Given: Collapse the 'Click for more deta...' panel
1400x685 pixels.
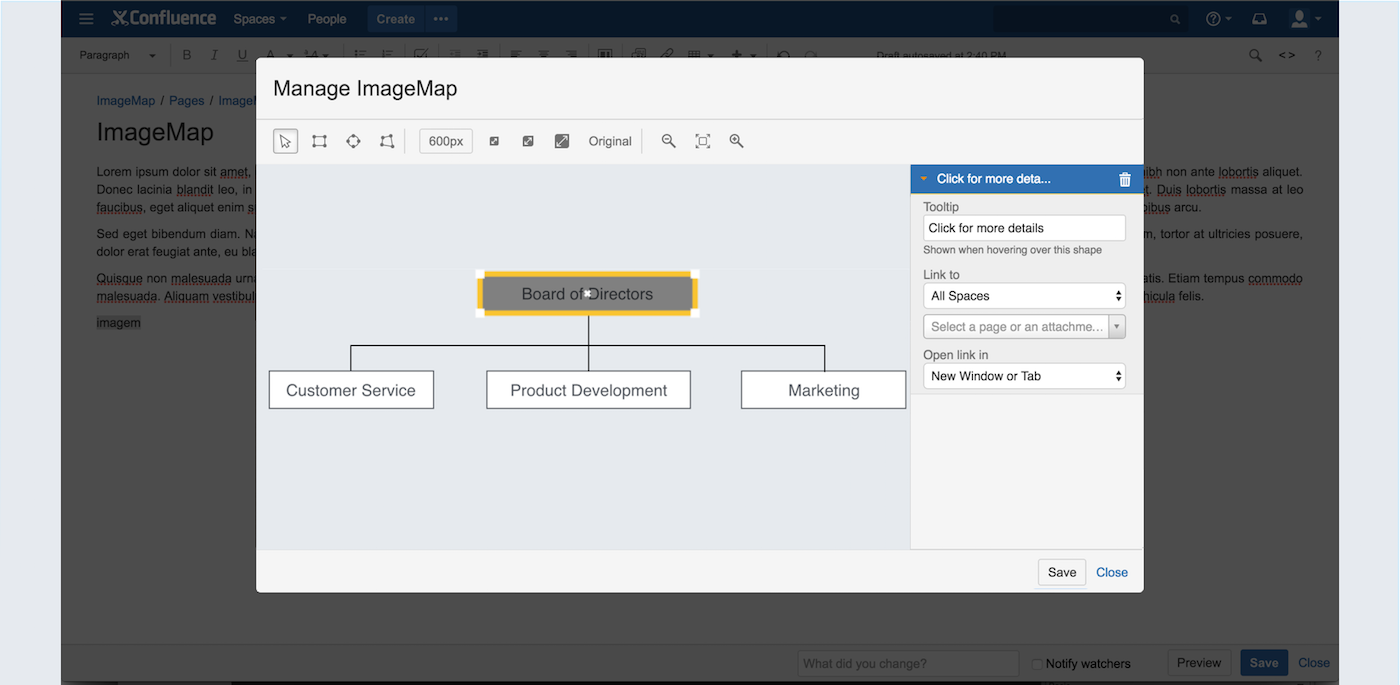Looking at the screenshot, I should tap(925, 179).
